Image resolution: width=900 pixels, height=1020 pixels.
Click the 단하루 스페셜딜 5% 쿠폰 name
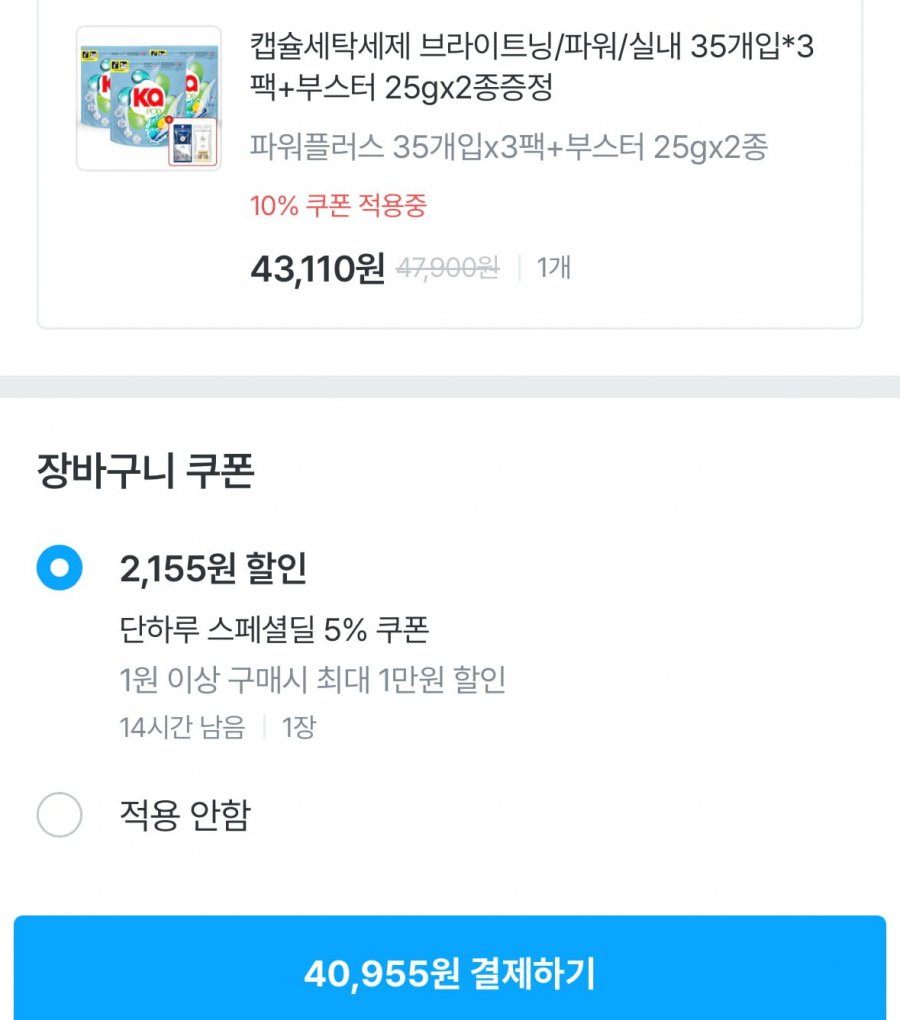click(x=274, y=630)
